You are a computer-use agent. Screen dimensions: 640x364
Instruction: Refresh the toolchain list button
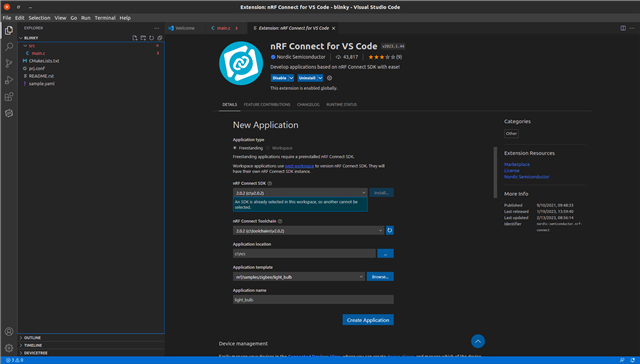point(390,231)
